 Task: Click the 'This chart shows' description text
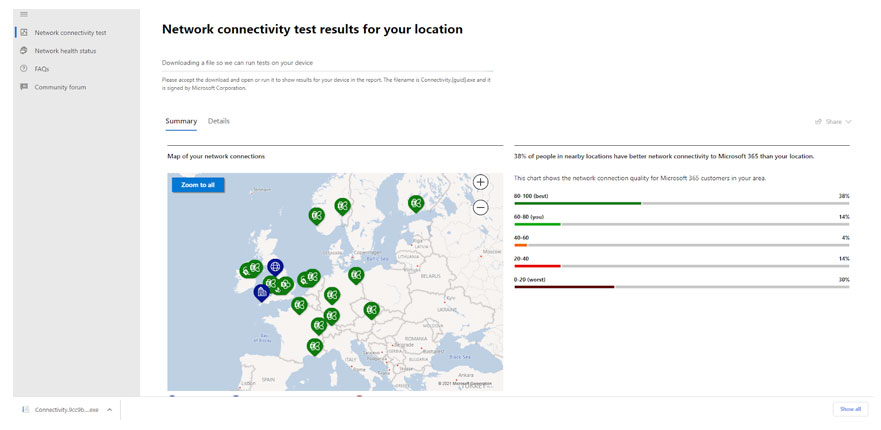[x=640, y=178]
